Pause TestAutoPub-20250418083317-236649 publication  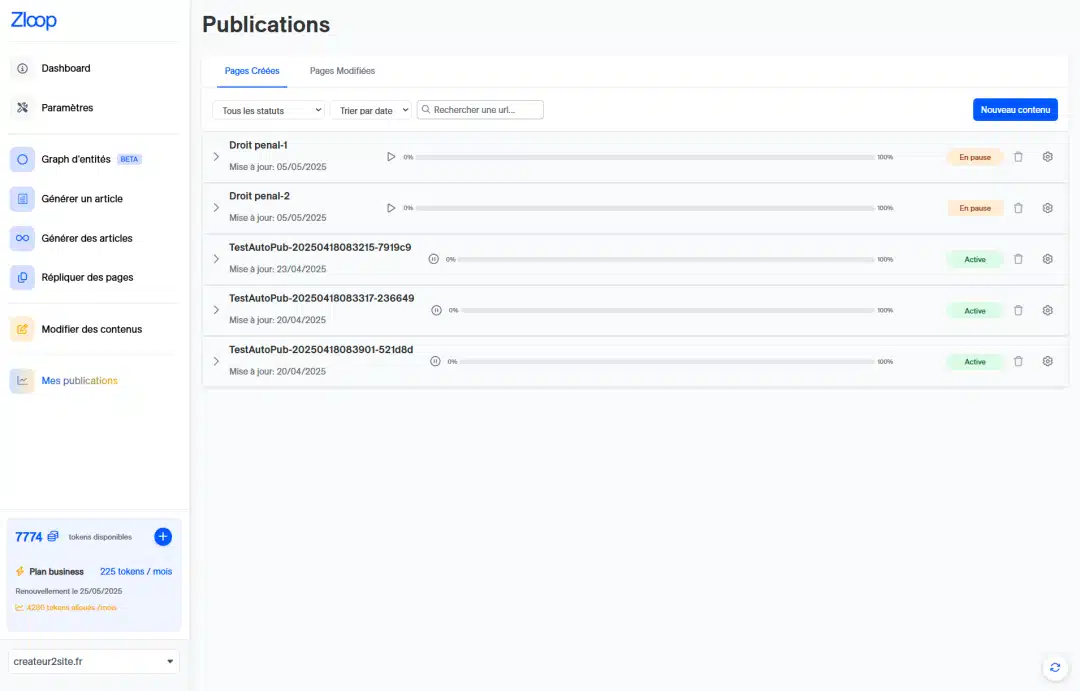point(436,310)
